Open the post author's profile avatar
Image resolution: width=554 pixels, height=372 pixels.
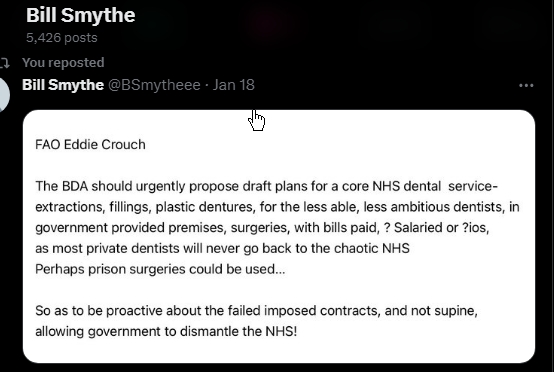[4, 95]
